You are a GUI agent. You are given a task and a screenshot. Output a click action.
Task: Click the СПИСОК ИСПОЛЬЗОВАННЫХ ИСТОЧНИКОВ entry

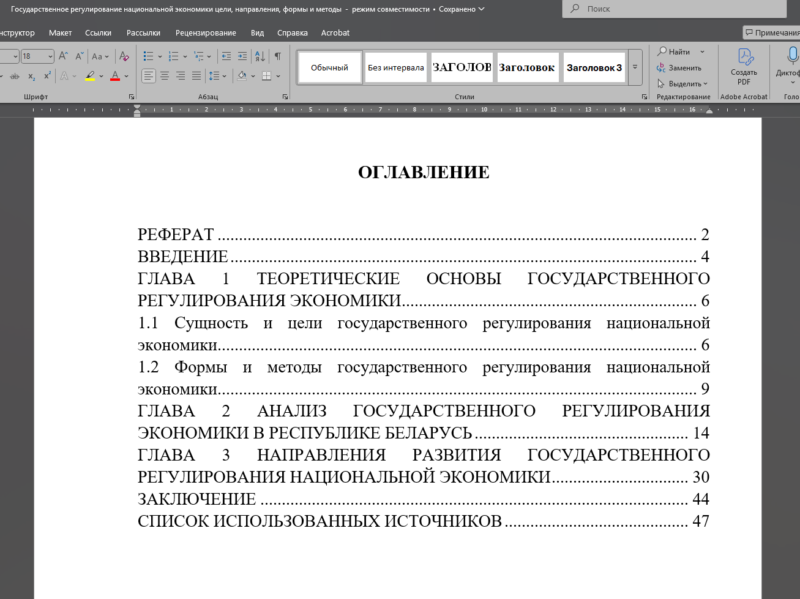[423, 521]
